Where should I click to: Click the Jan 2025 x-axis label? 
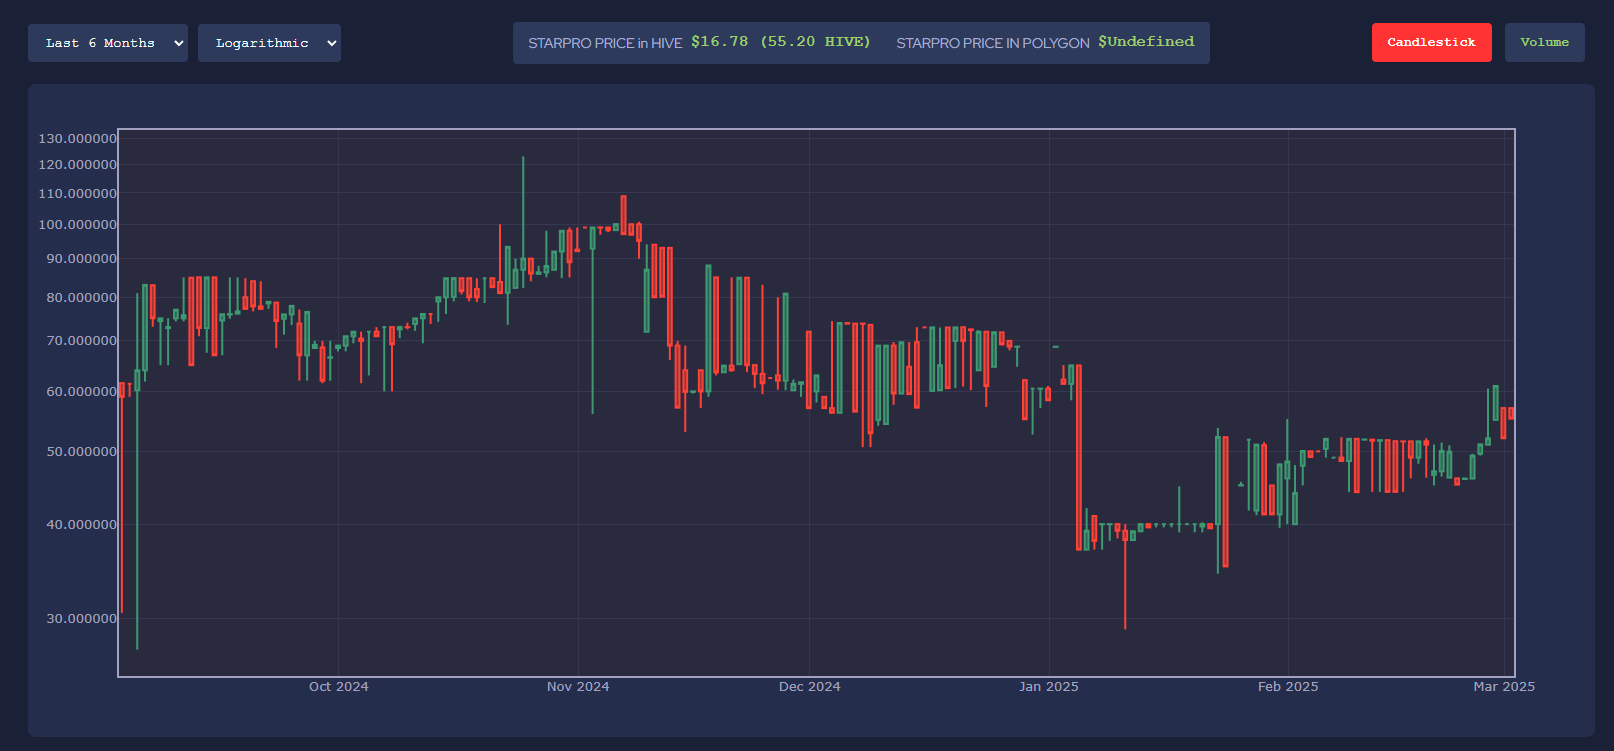pyautogui.click(x=1048, y=686)
